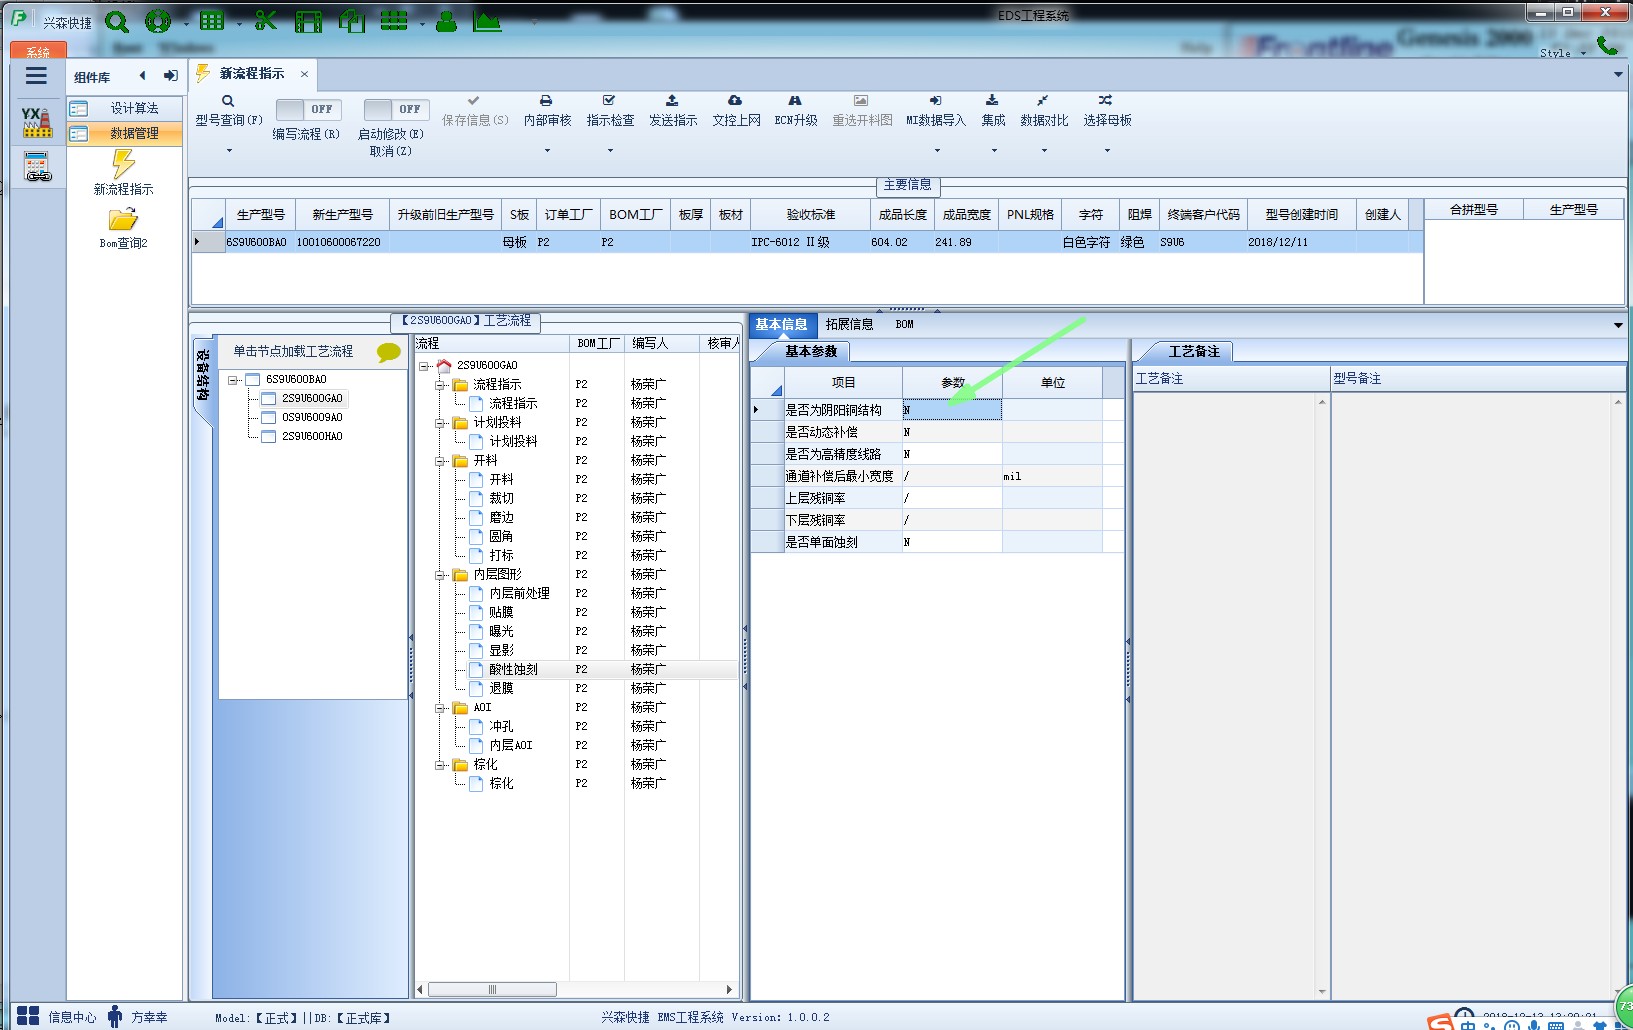Open dropdown arrow under 内部审核
The width and height of the screenshot is (1633, 1030).
click(x=547, y=151)
